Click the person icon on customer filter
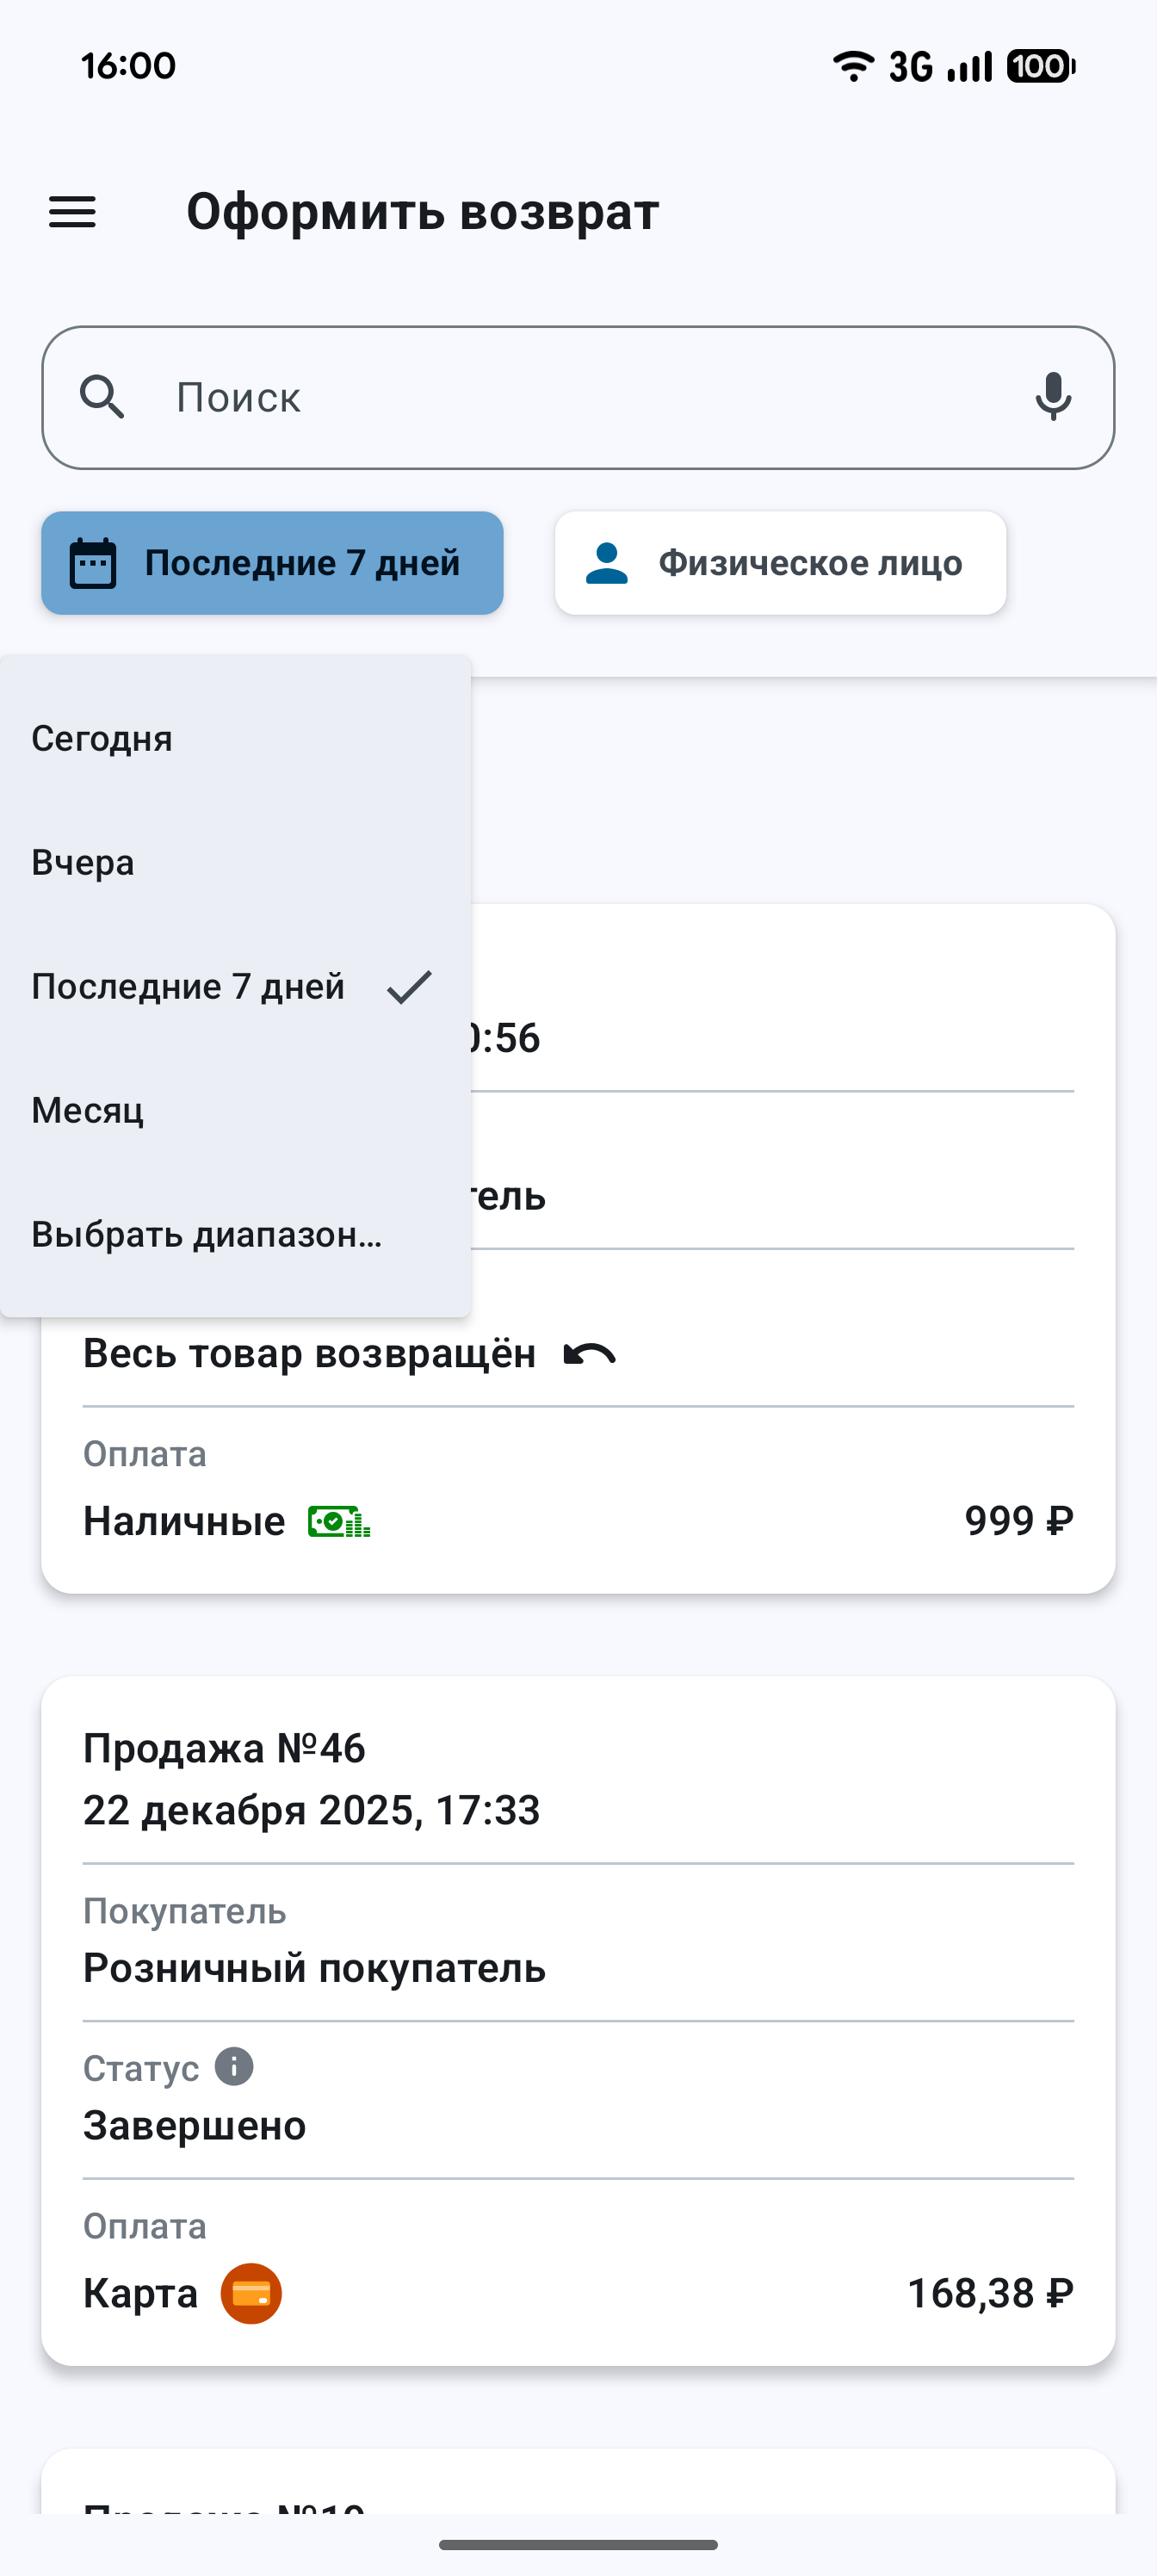The height and width of the screenshot is (2576, 1157). (x=606, y=563)
